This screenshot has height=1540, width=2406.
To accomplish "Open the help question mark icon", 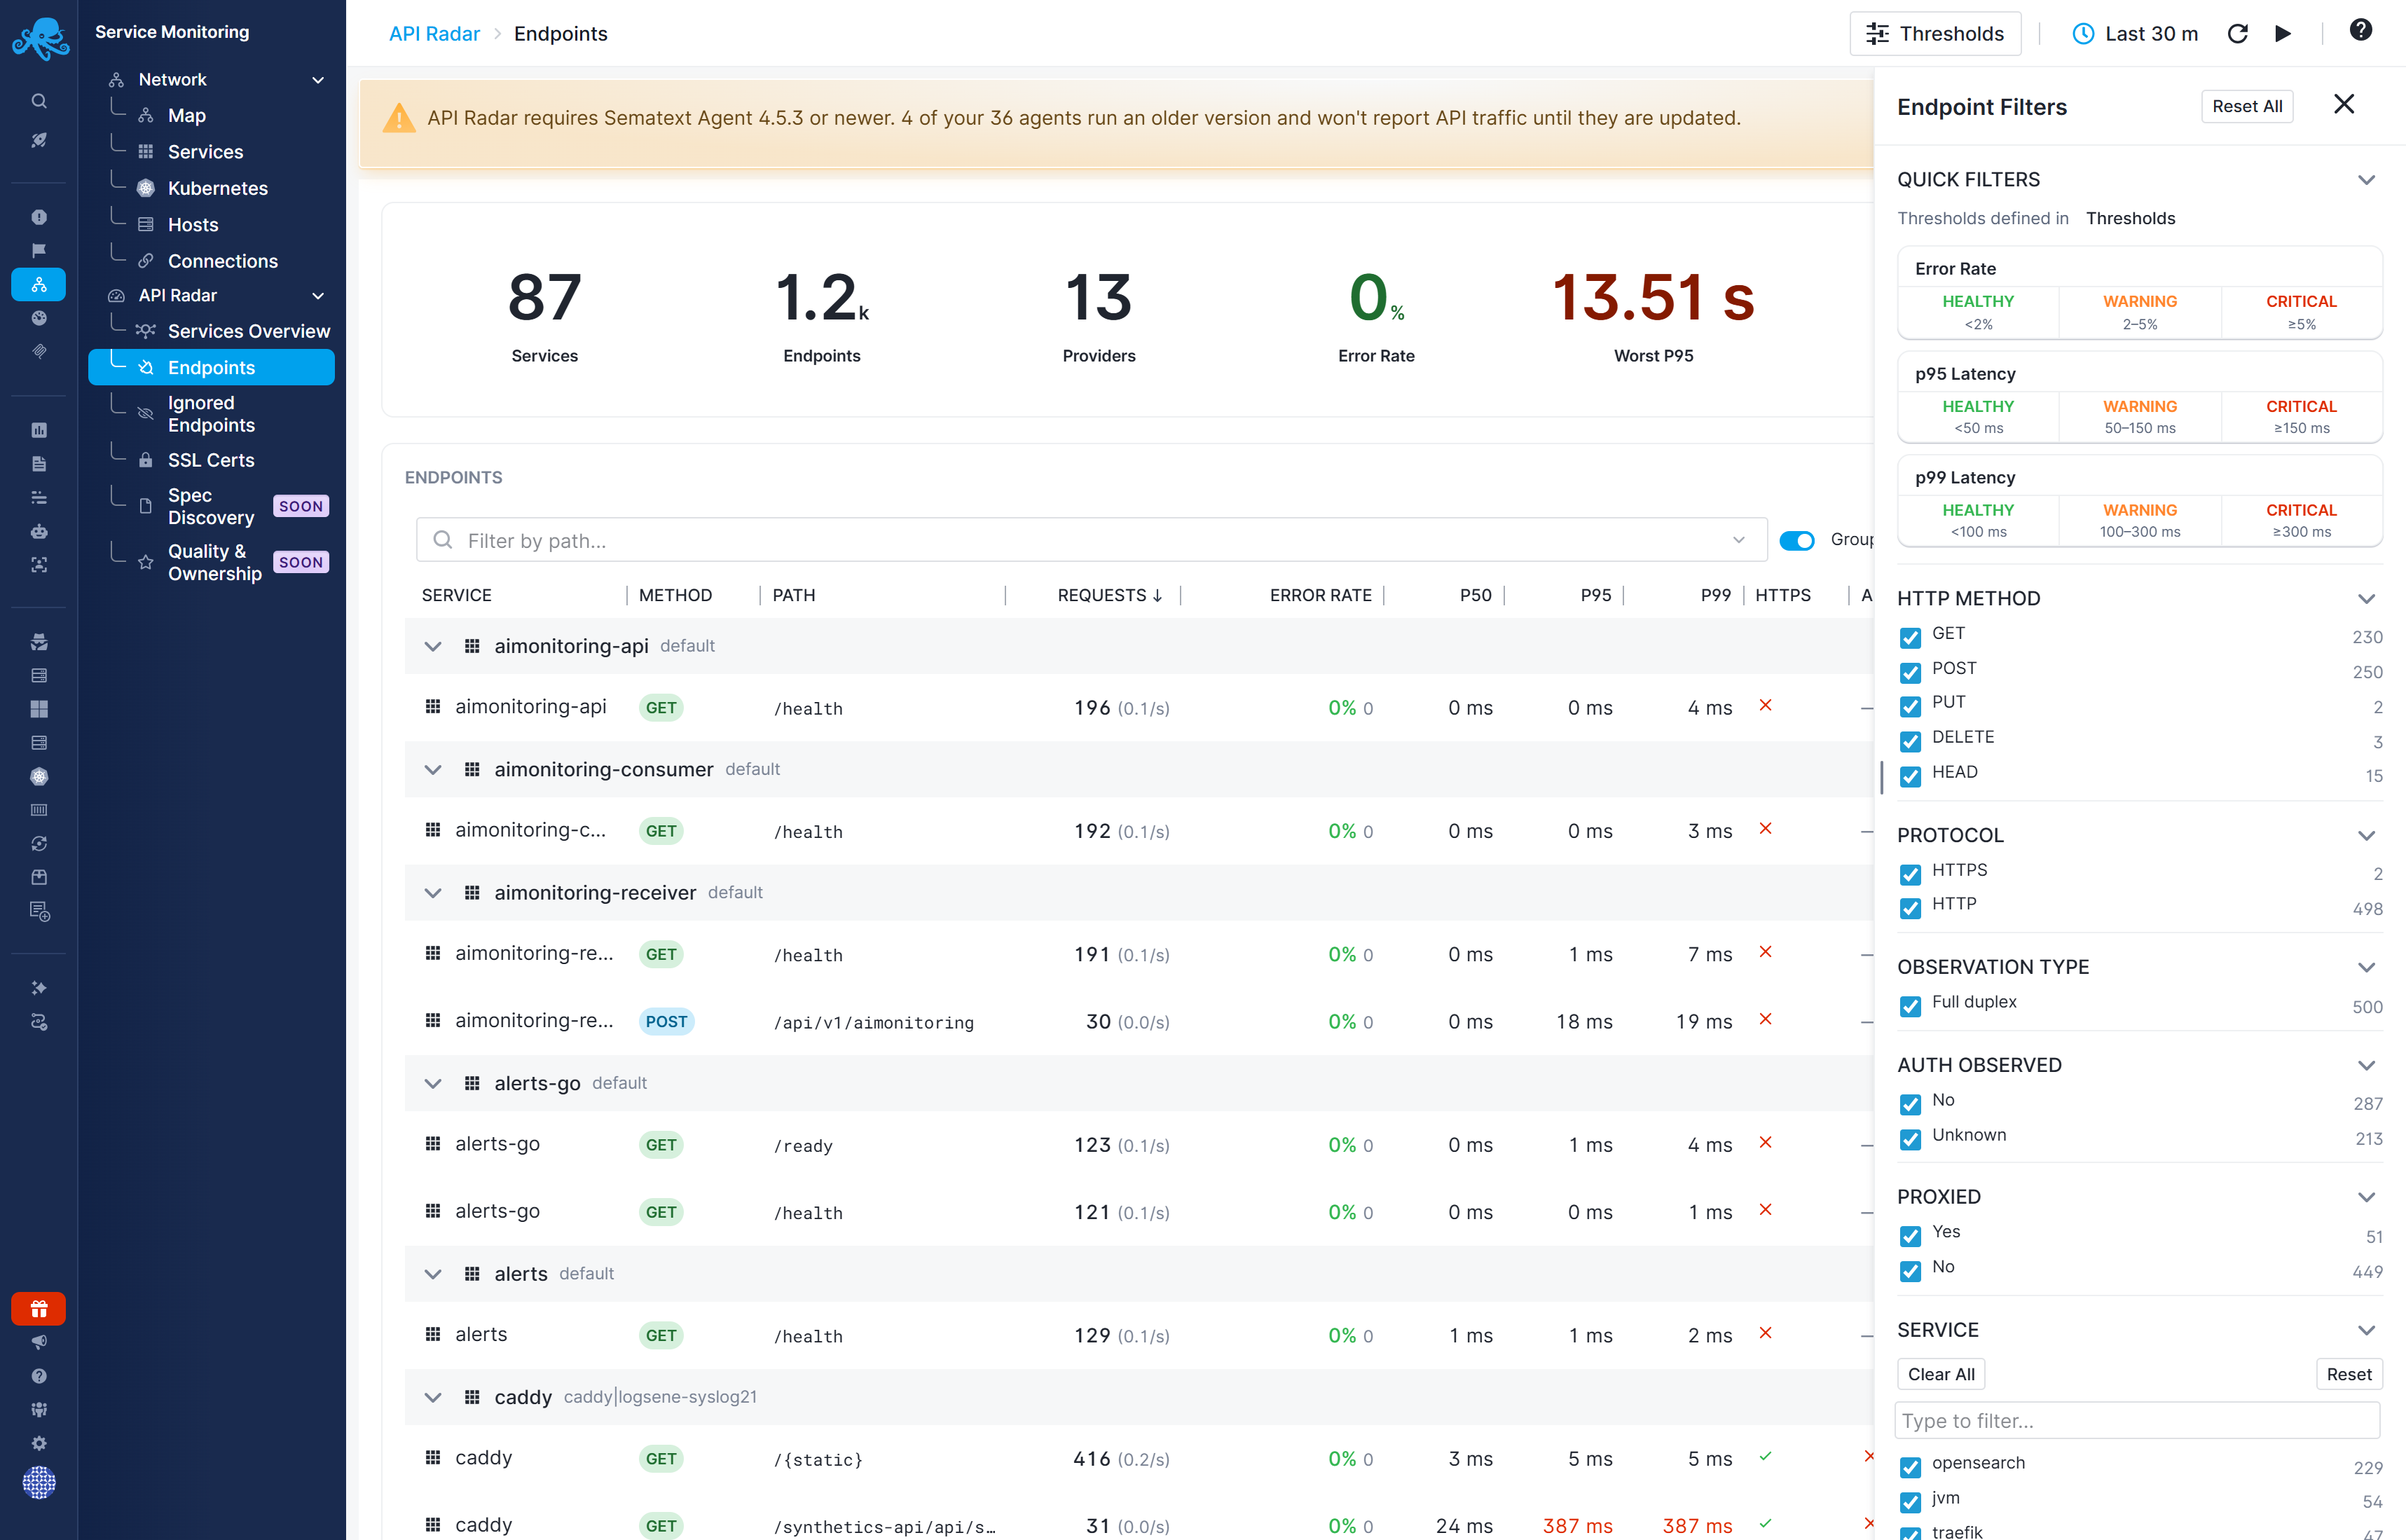I will [x=2360, y=30].
